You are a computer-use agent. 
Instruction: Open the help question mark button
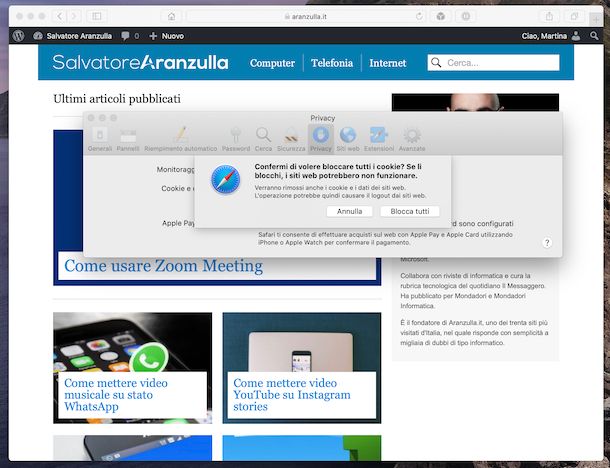(547, 243)
